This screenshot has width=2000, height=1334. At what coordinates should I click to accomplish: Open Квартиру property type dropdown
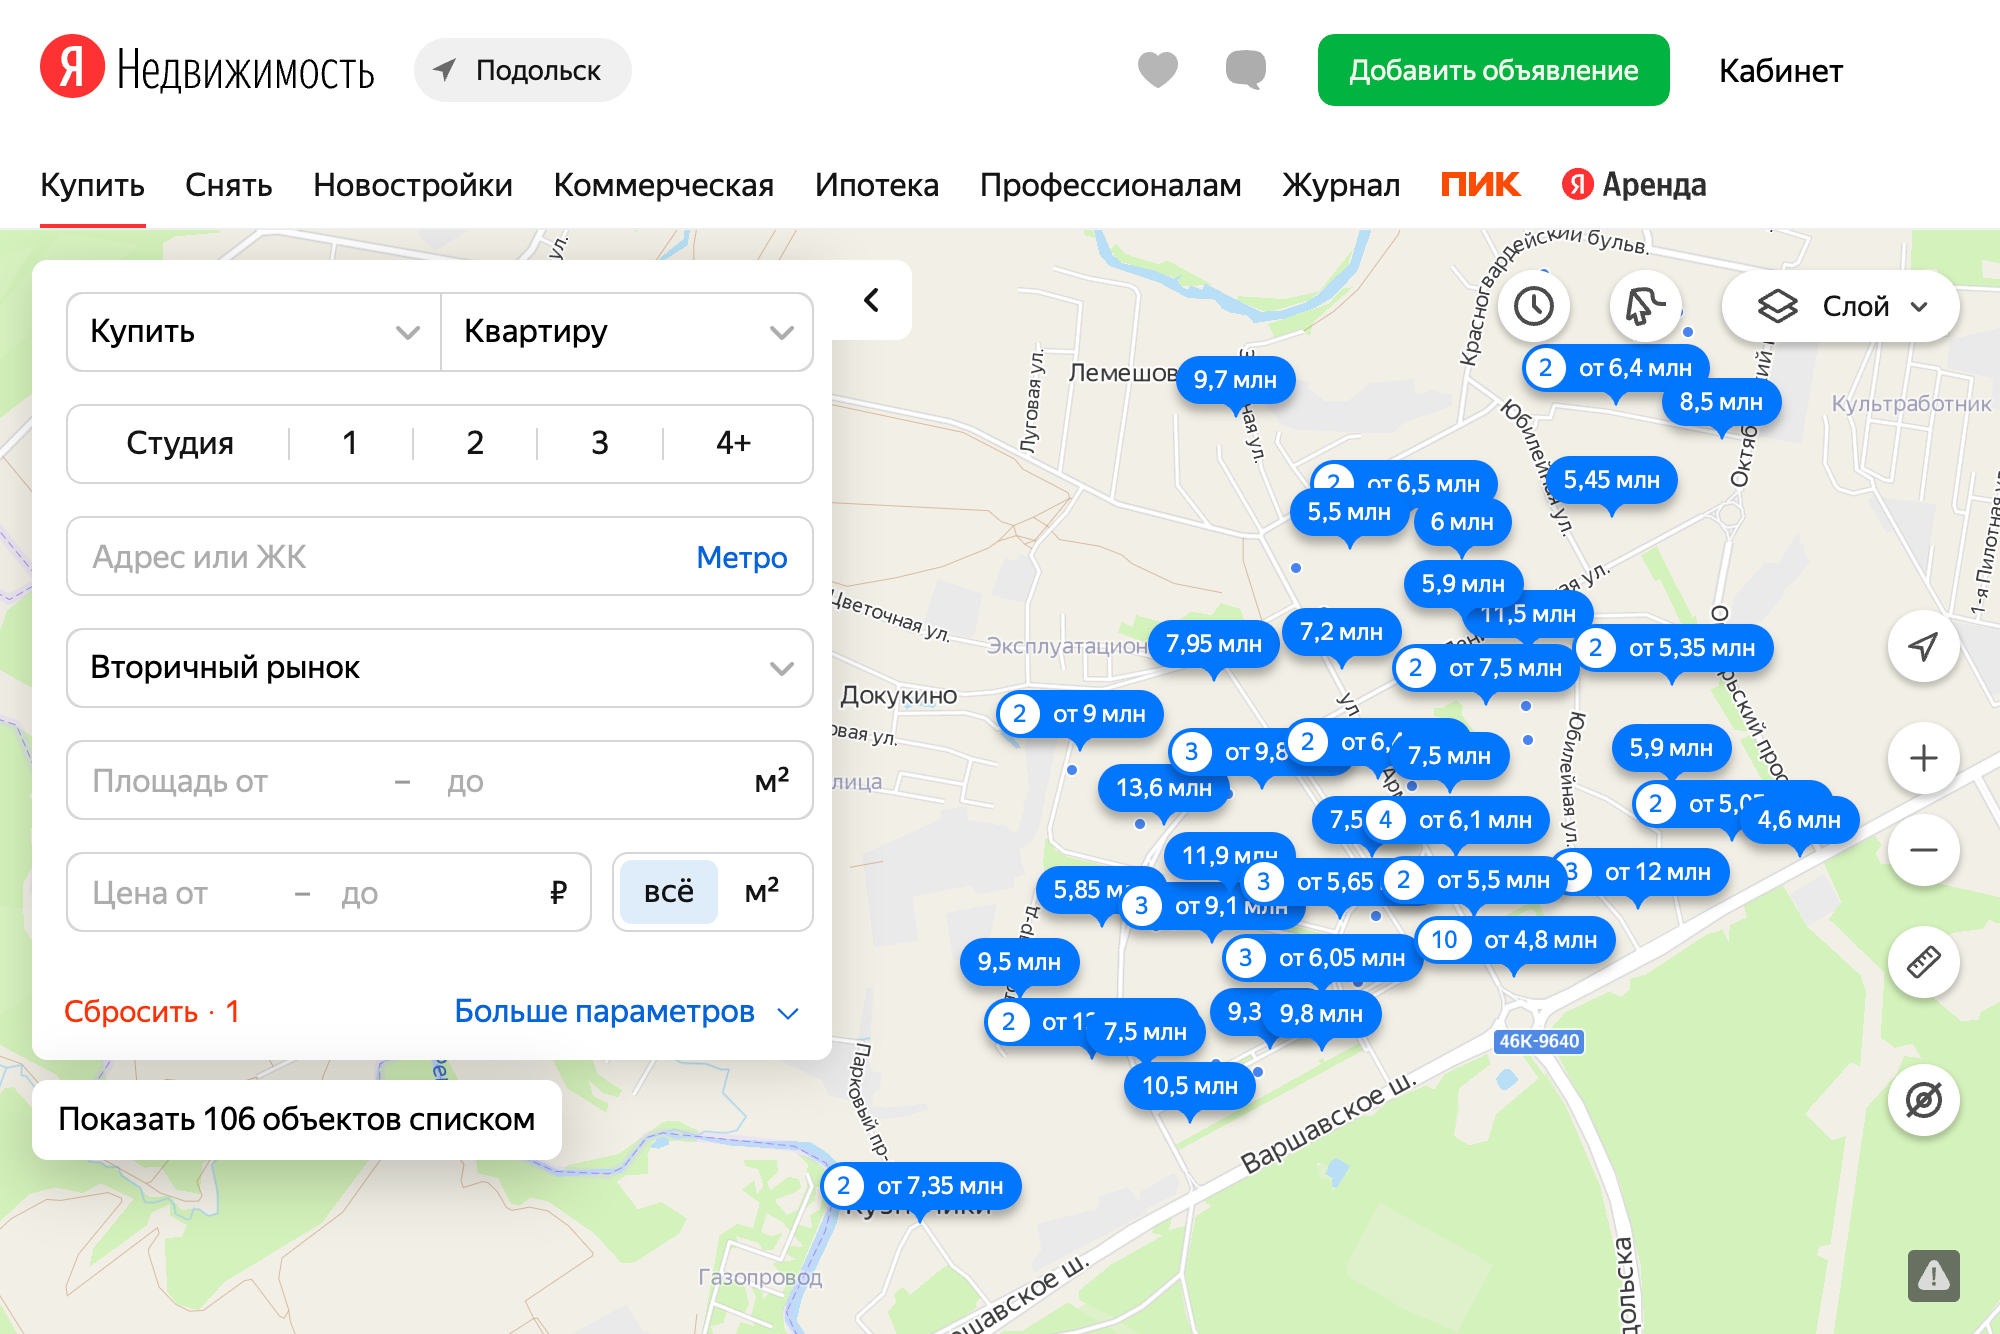click(x=627, y=332)
